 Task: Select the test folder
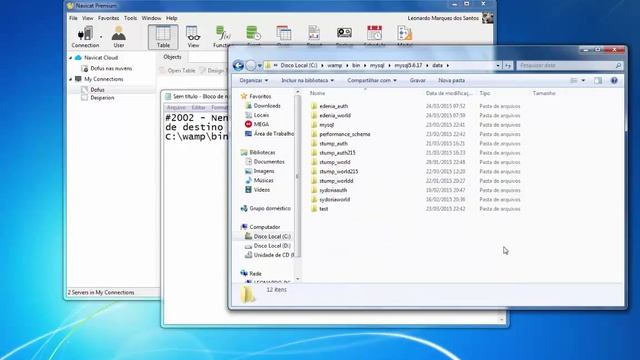coord(324,209)
